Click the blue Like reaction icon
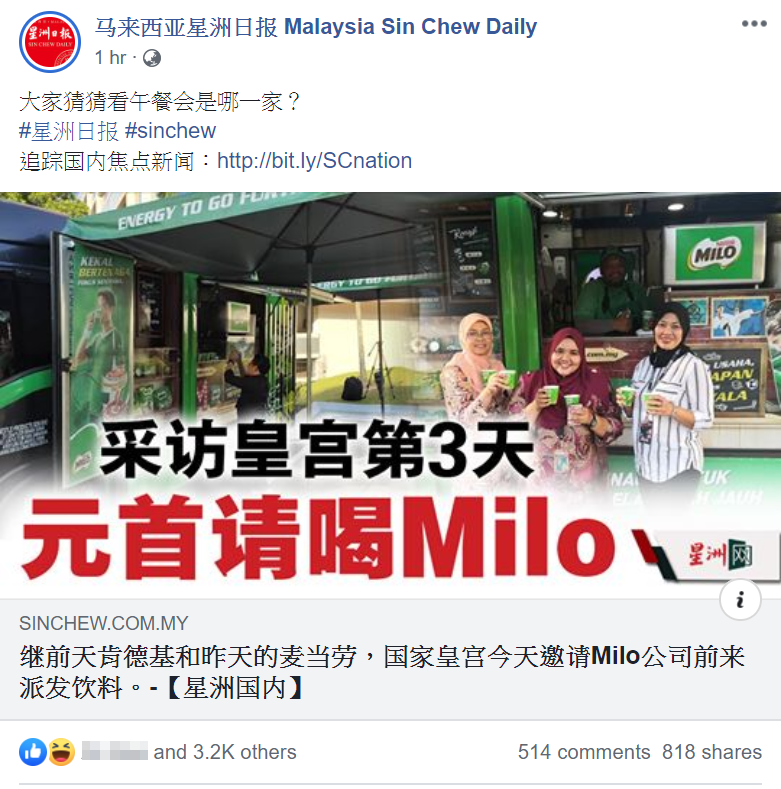The height and width of the screenshot is (789, 781). tap(33, 752)
